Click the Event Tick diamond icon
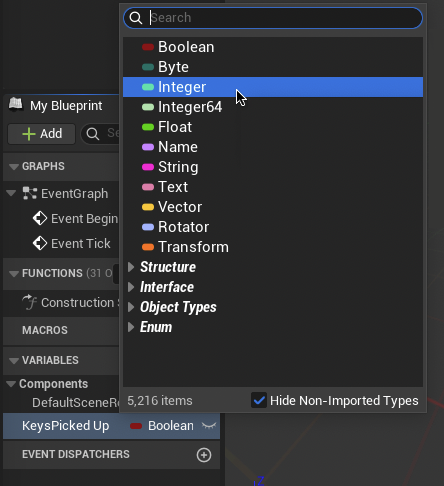The width and height of the screenshot is (444, 486). point(40,243)
